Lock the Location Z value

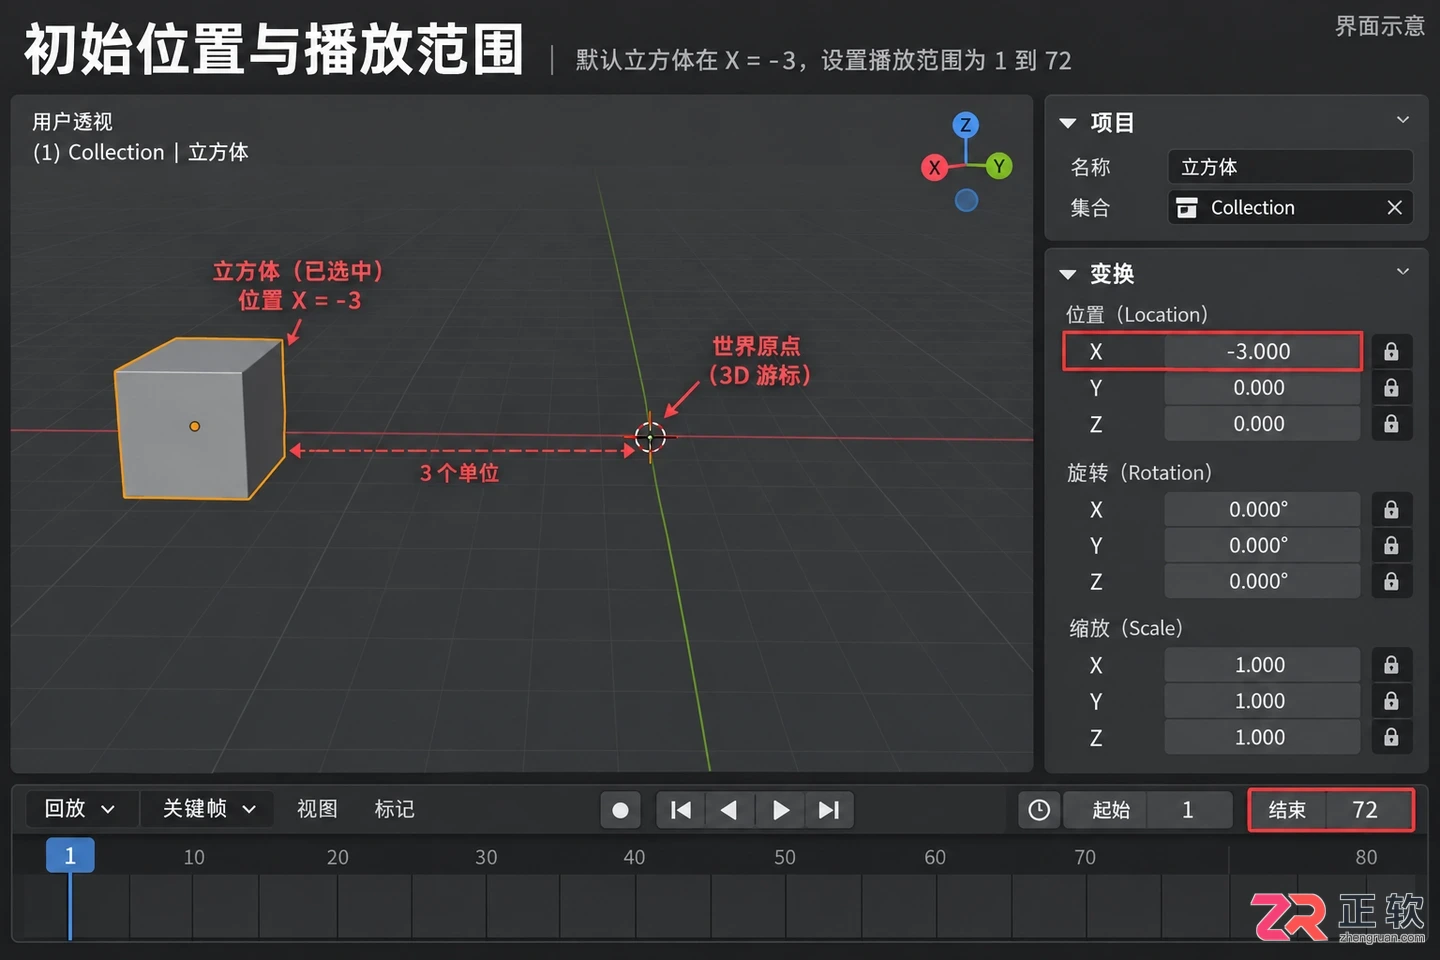pos(1391,424)
